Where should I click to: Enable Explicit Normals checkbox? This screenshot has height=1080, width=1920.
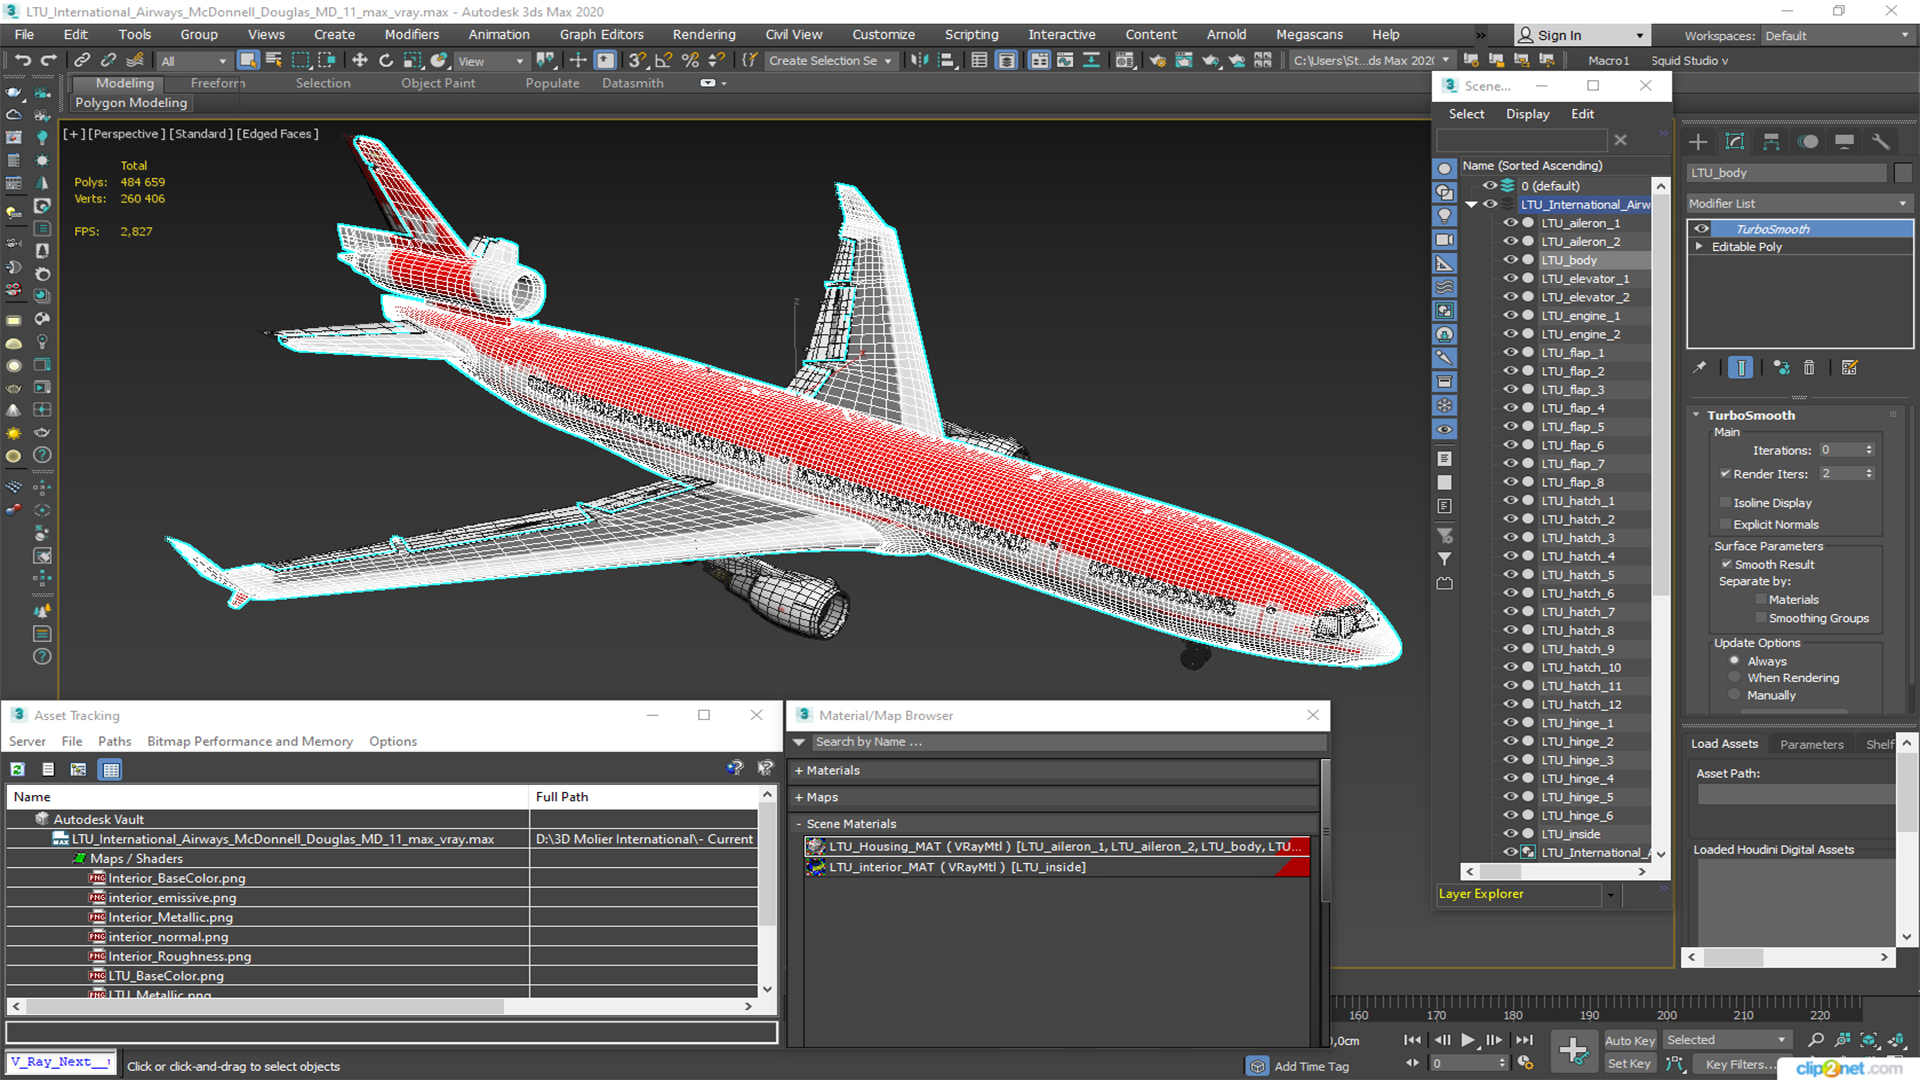click(1725, 525)
